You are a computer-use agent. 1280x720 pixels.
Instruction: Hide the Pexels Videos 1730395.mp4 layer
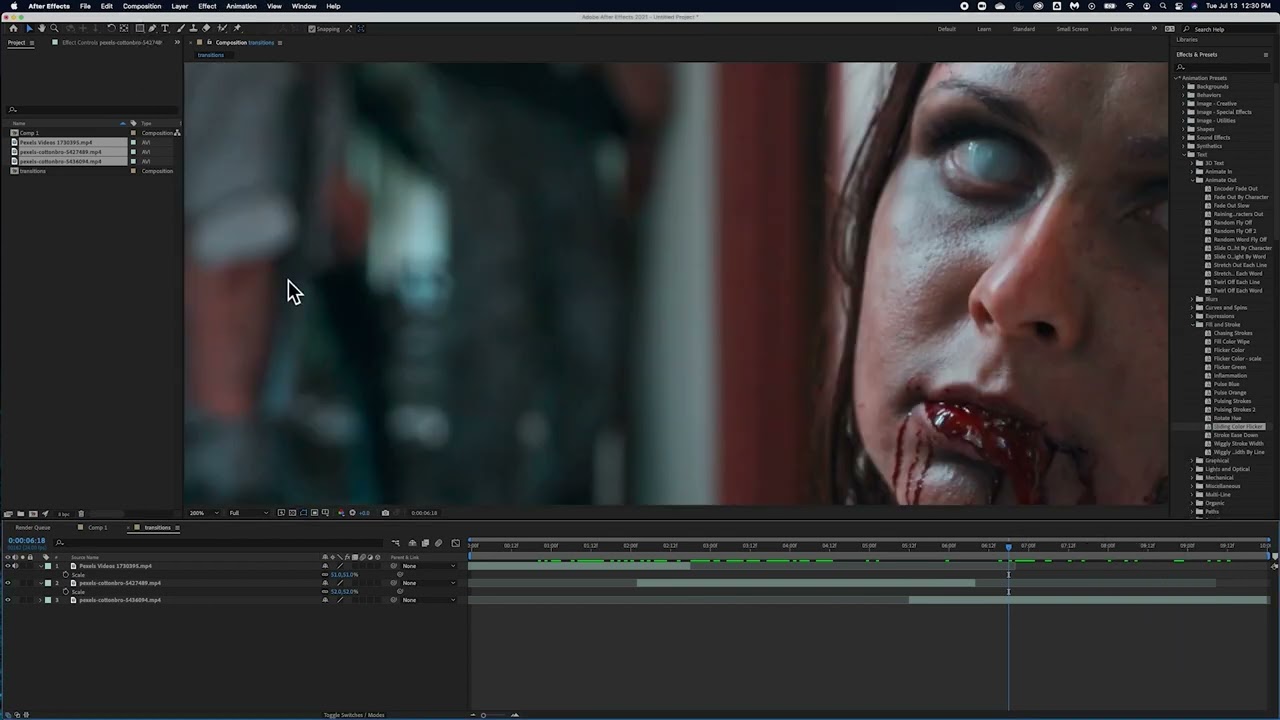click(x=7, y=566)
